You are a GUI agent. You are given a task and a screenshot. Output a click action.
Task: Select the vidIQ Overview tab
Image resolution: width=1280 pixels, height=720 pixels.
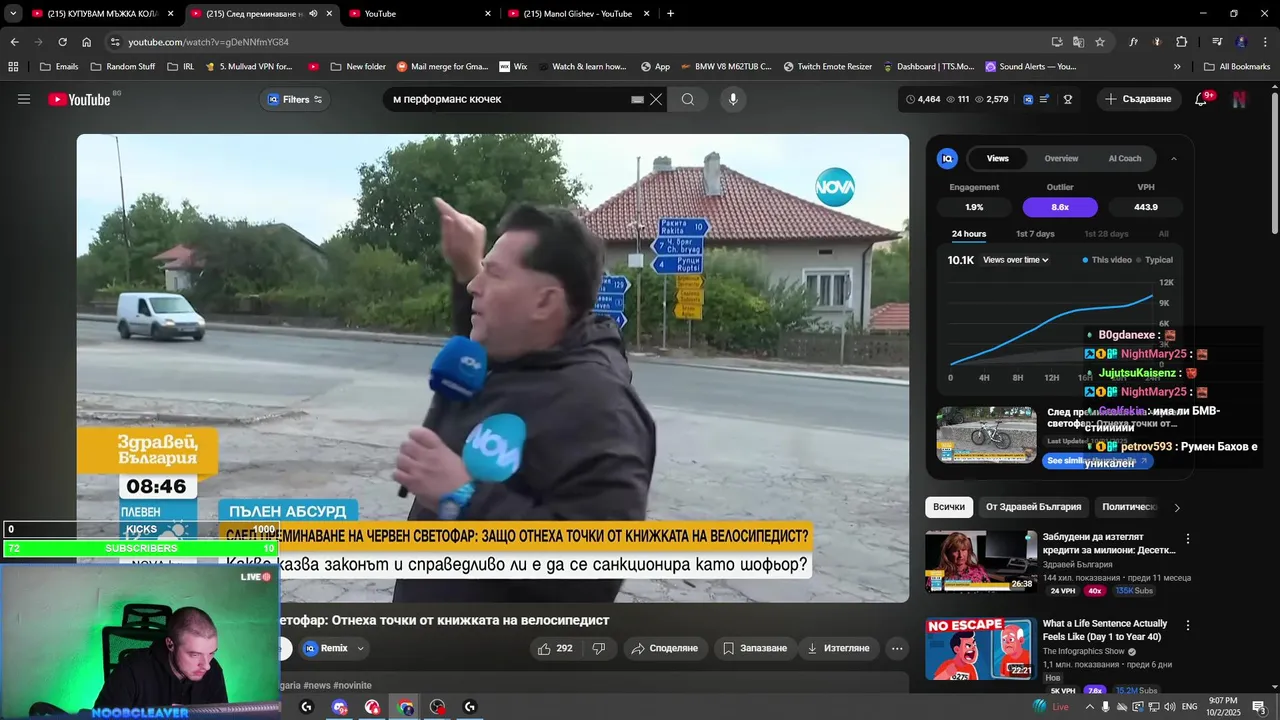pyautogui.click(x=1061, y=158)
